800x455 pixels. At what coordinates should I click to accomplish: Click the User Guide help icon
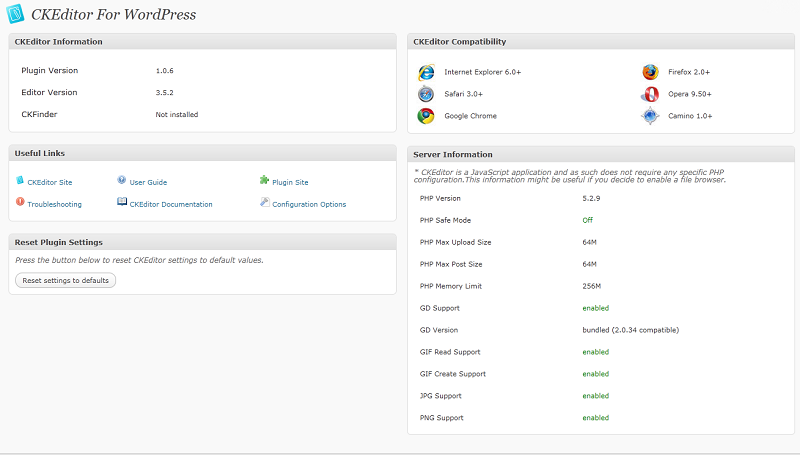click(x=122, y=181)
